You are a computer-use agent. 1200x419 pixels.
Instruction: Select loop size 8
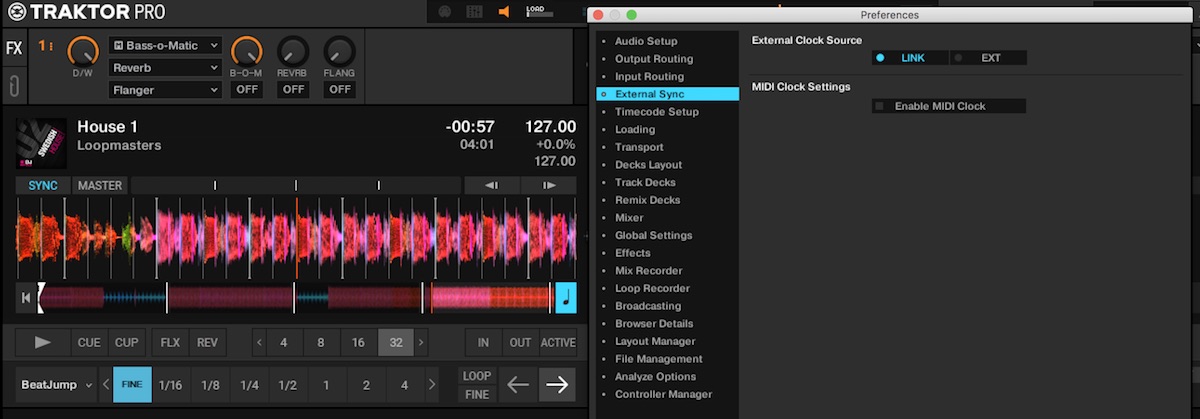(x=321, y=342)
